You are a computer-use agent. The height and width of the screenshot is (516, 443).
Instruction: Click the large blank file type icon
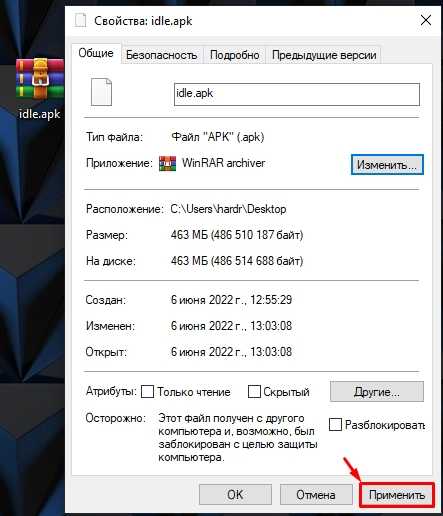coord(101,92)
